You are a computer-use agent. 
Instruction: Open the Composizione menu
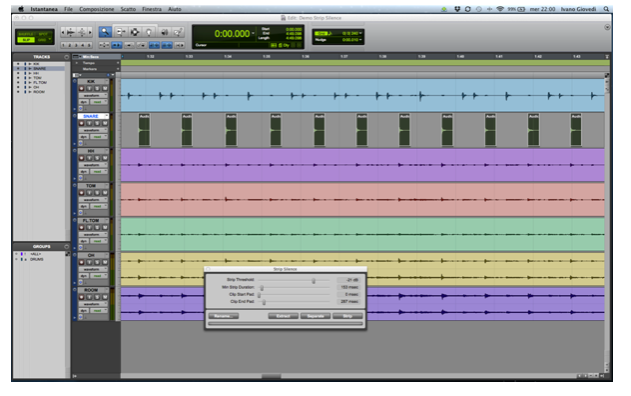pyautogui.click(x=97, y=9)
